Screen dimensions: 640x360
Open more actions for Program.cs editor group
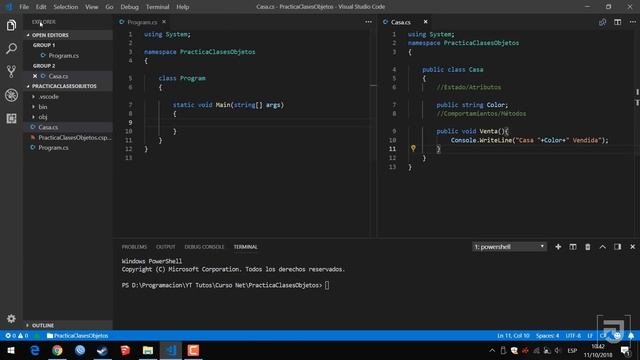(x=368, y=22)
